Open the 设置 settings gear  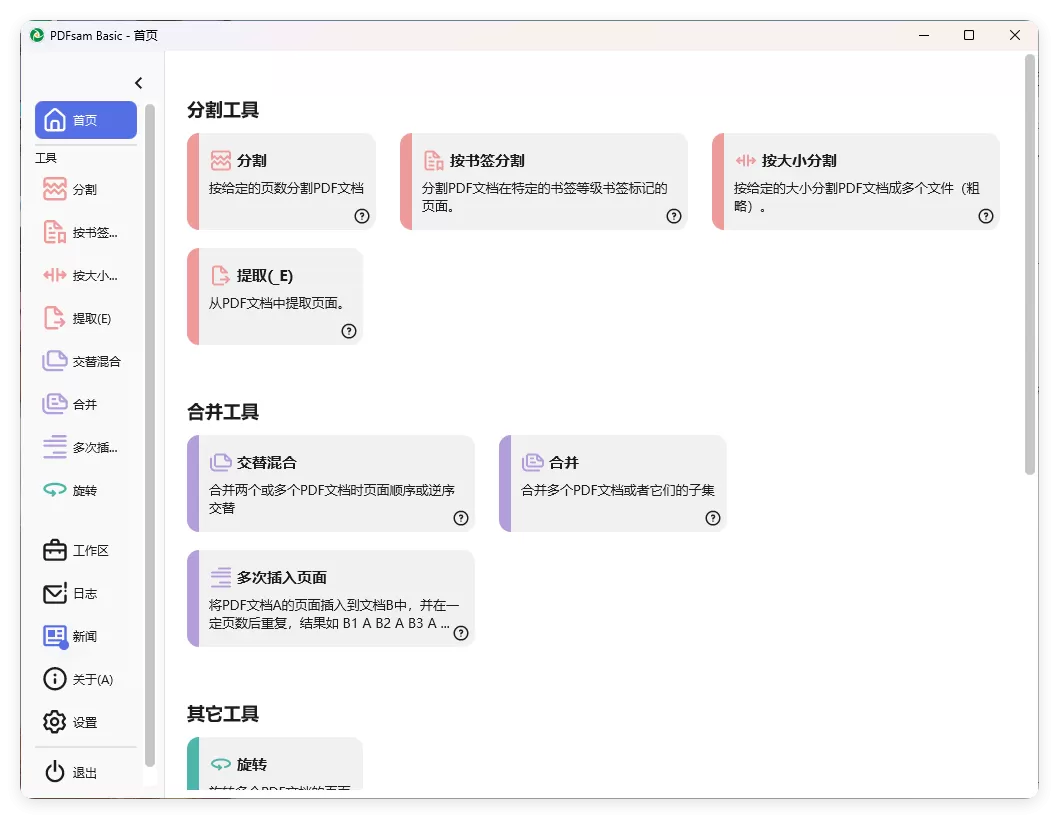(55, 722)
